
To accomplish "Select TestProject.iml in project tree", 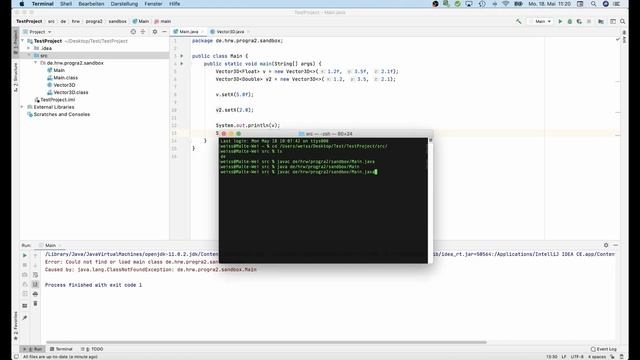I will pyautogui.click(x=57, y=100).
